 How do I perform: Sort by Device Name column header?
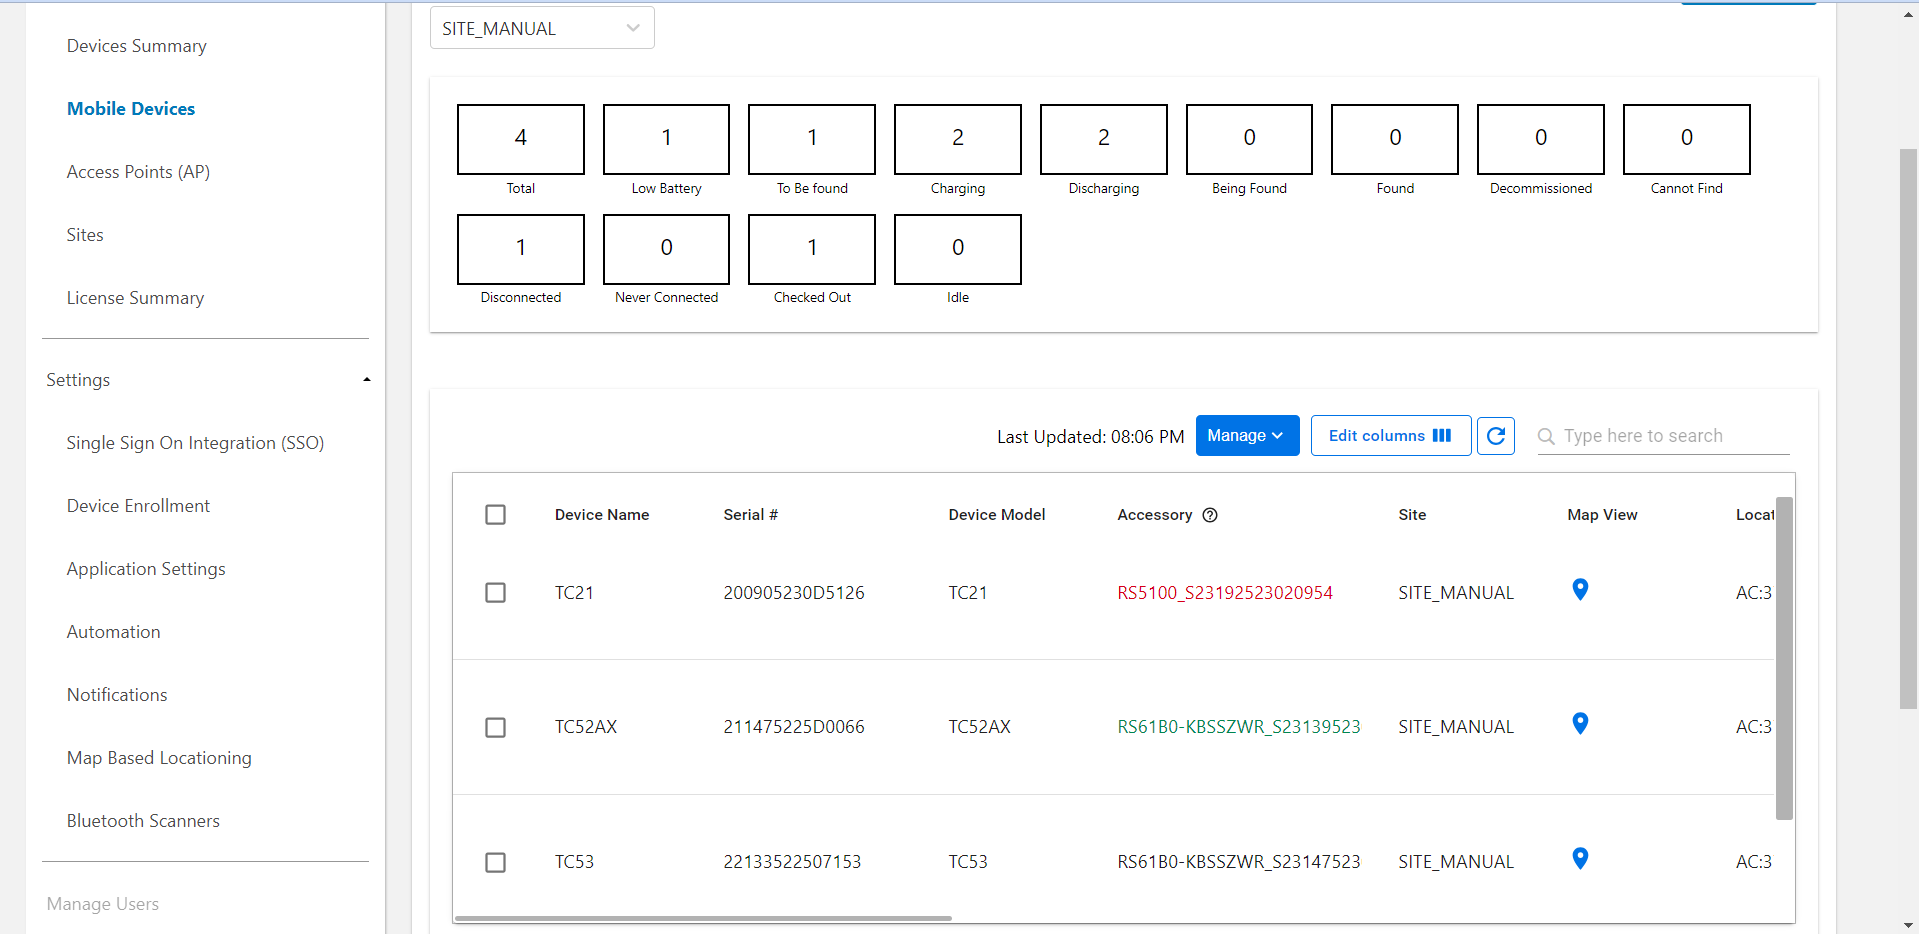pyautogui.click(x=602, y=515)
